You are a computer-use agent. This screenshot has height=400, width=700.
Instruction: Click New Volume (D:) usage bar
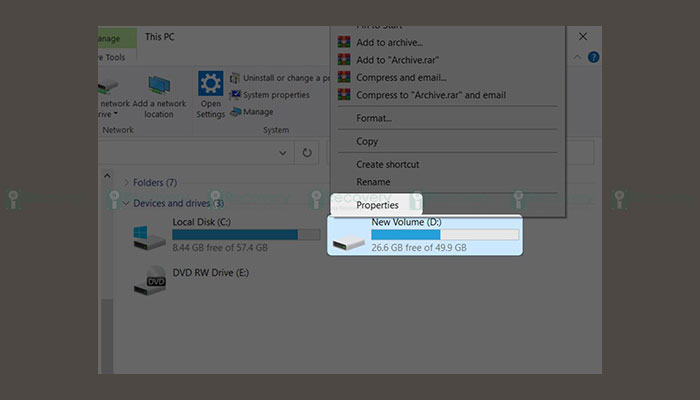445,235
